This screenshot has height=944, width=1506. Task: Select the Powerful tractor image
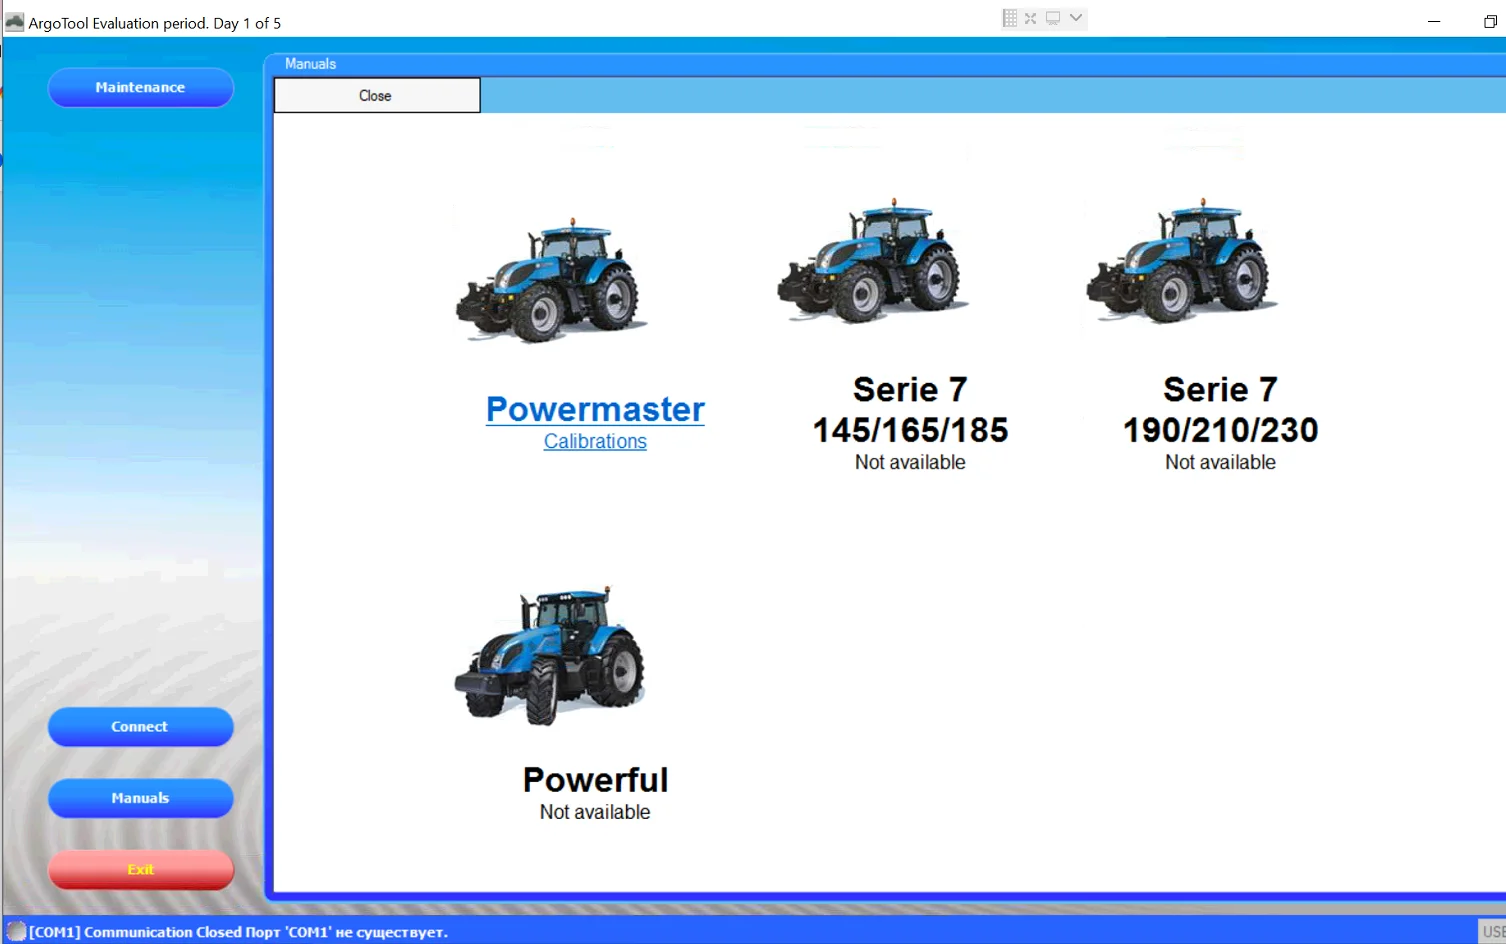(x=551, y=655)
